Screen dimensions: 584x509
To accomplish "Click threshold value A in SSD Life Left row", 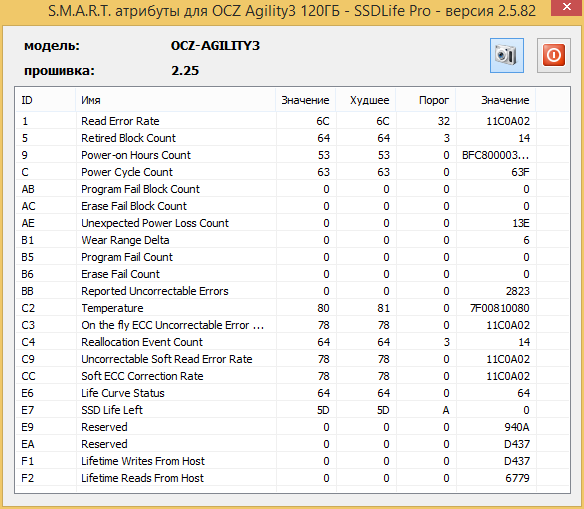I will point(445,410).
